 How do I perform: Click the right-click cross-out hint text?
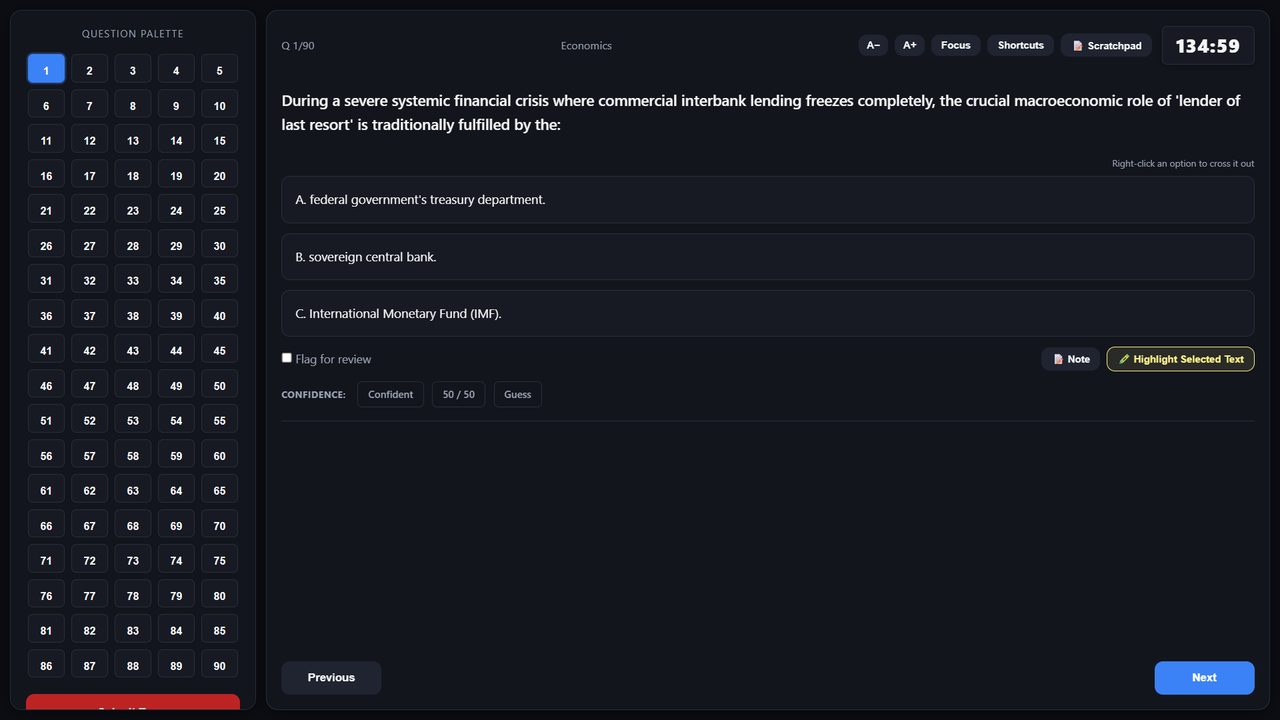tap(1183, 163)
